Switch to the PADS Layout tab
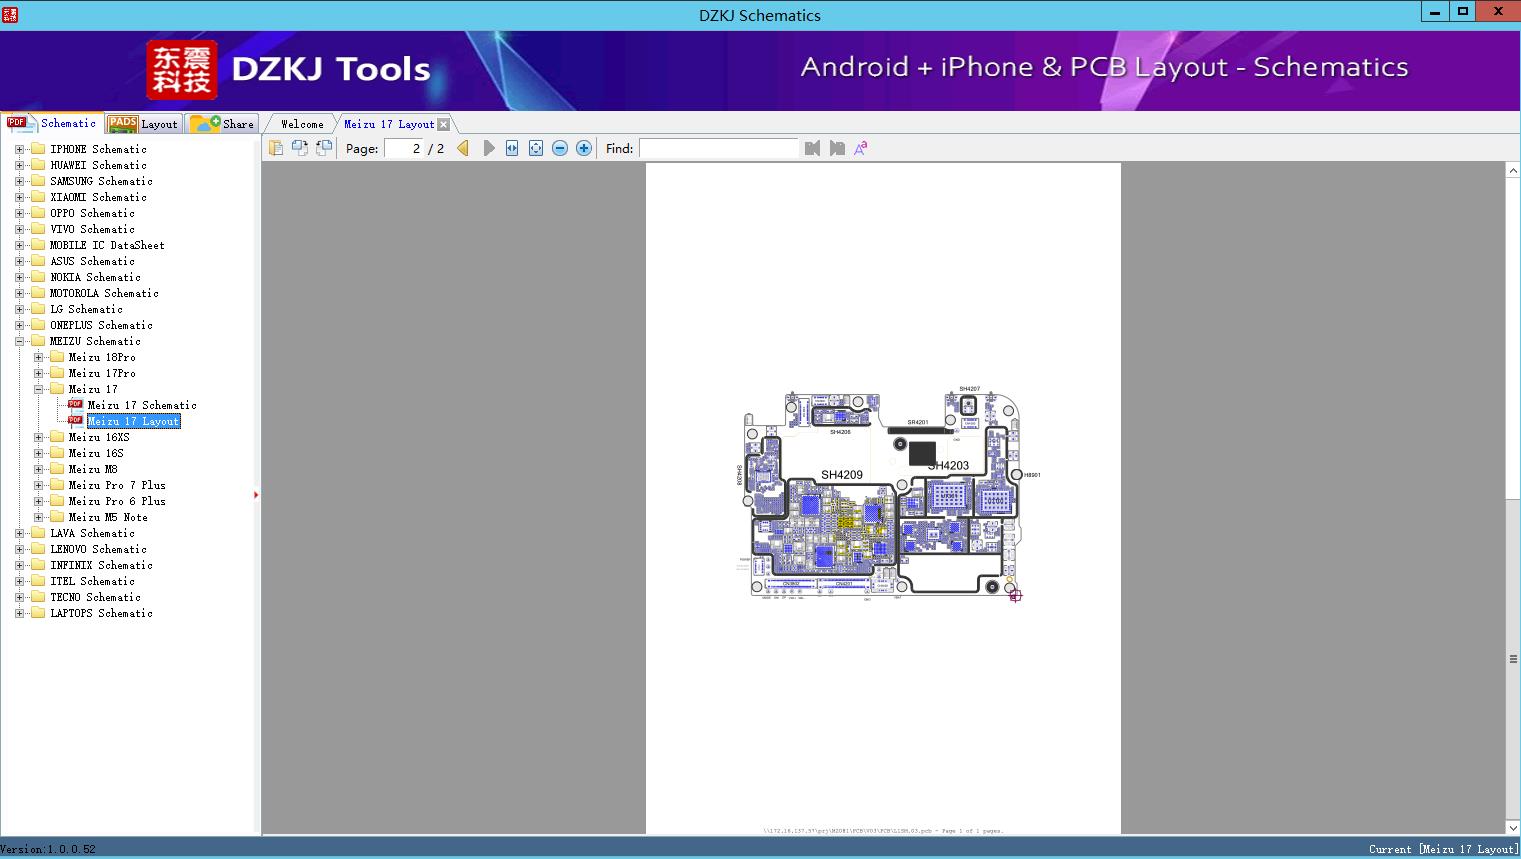 [x=143, y=124]
